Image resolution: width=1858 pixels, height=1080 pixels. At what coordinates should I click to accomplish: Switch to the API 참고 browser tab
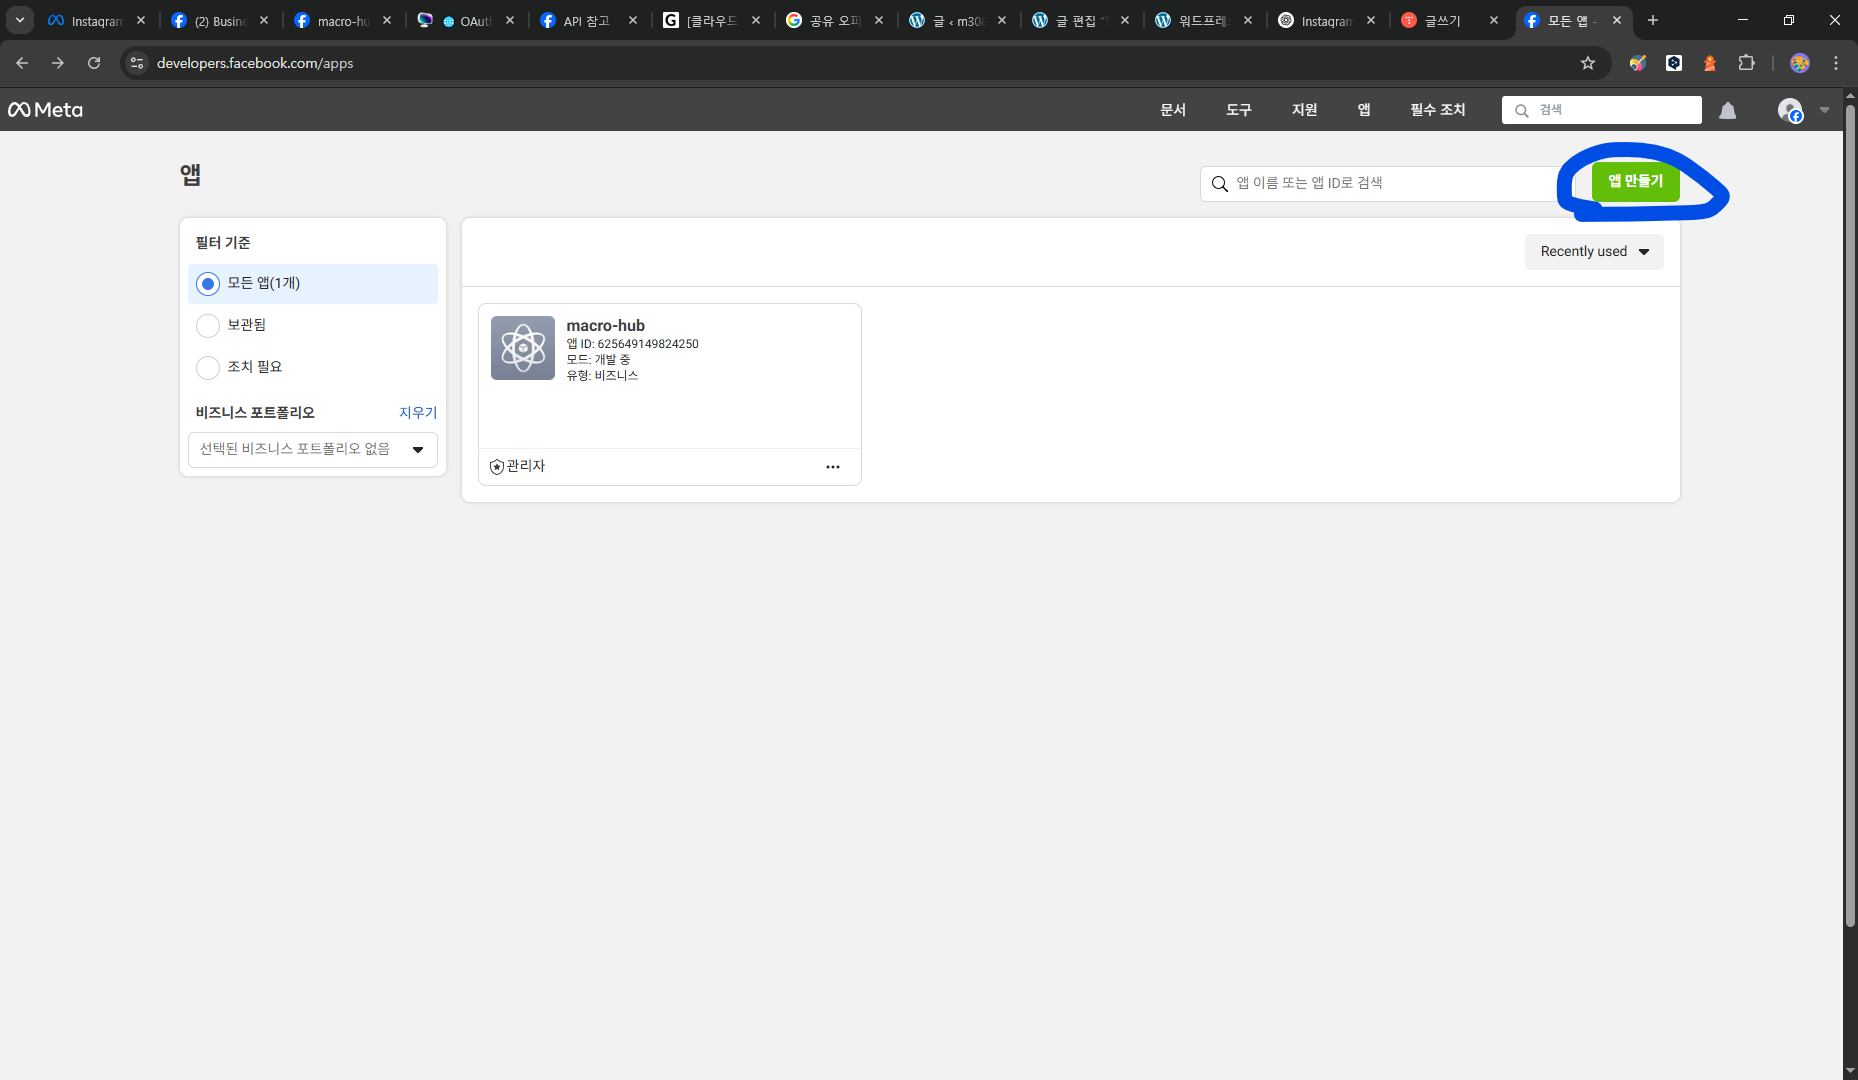point(590,20)
